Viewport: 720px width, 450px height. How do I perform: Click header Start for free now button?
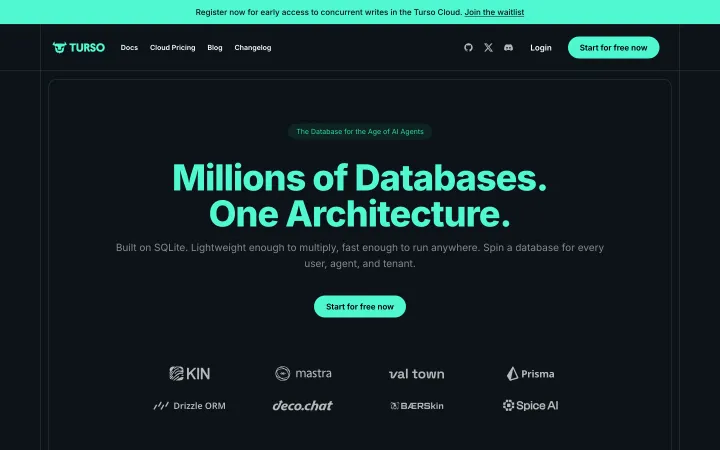tap(613, 47)
